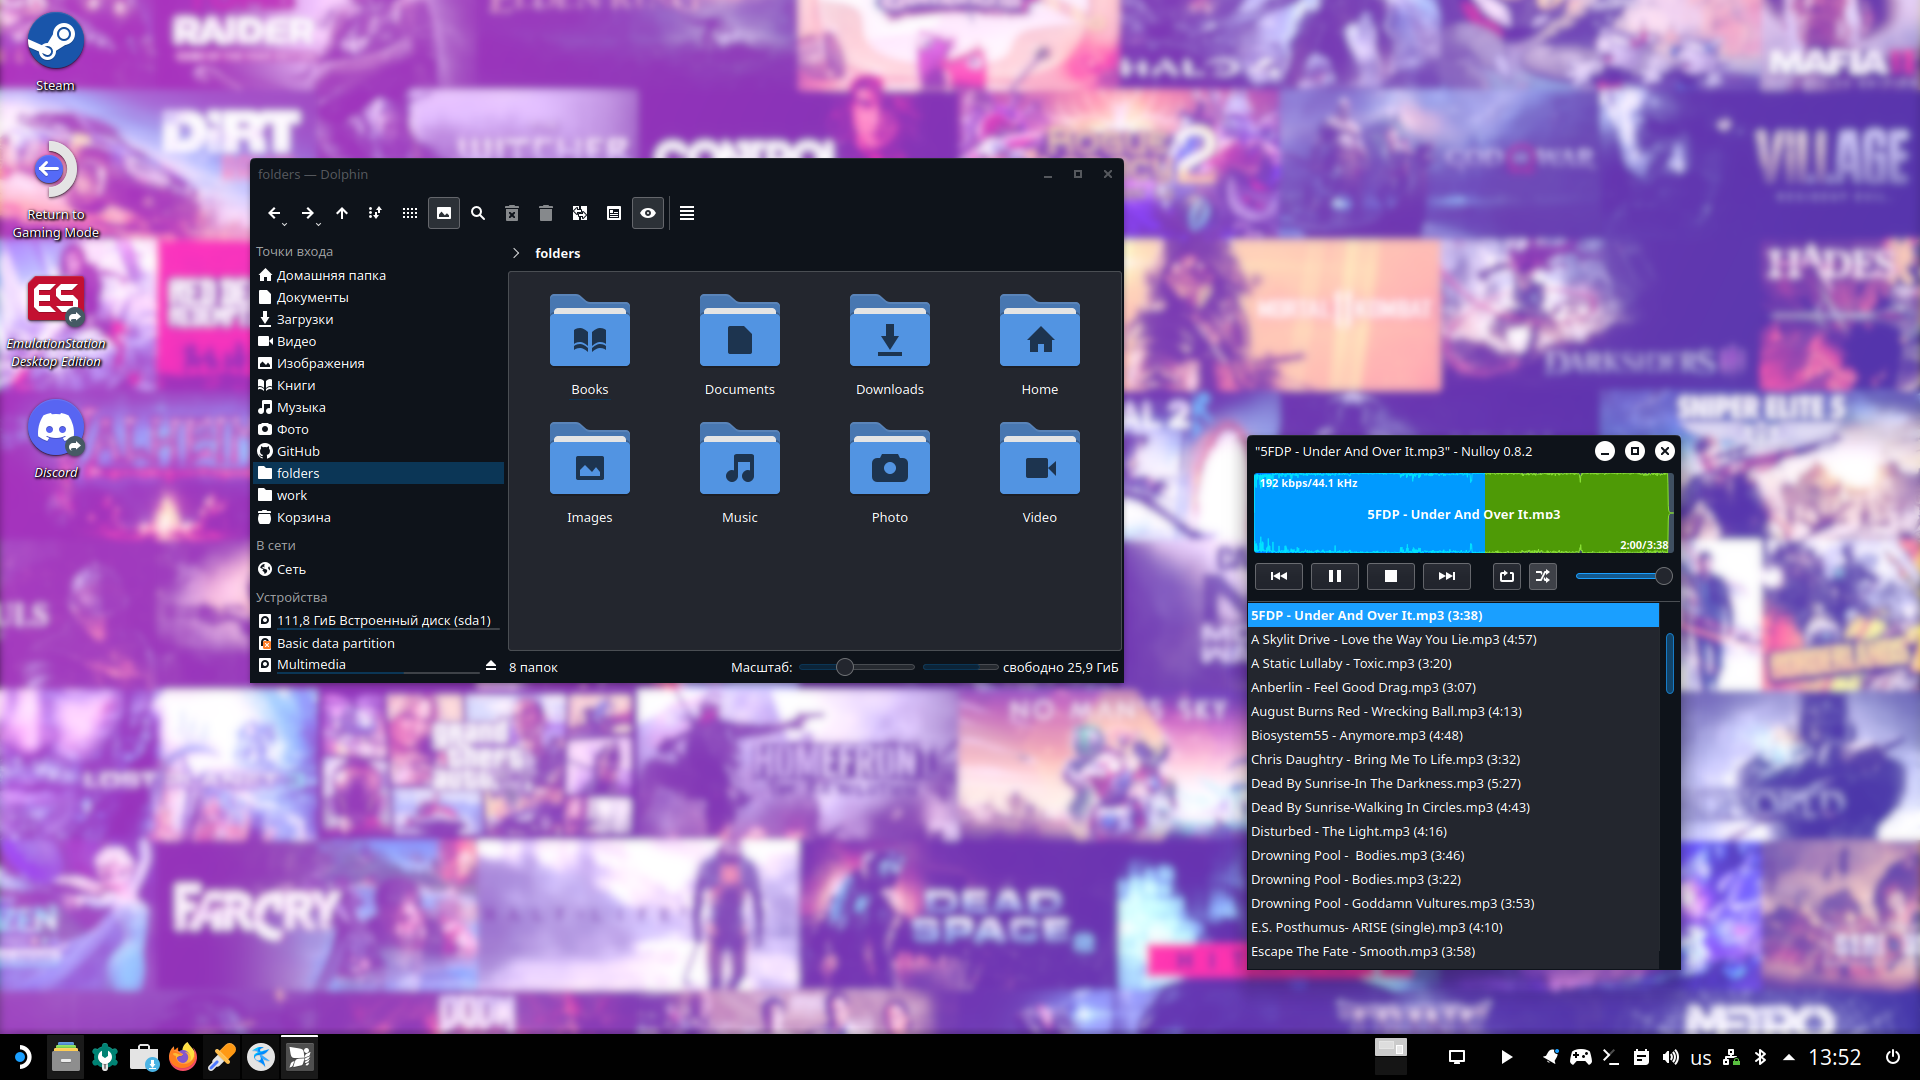Image resolution: width=1920 pixels, height=1080 pixels.
Task: Expand hidden system tray icons arrow
Action: click(1789, 1057)
